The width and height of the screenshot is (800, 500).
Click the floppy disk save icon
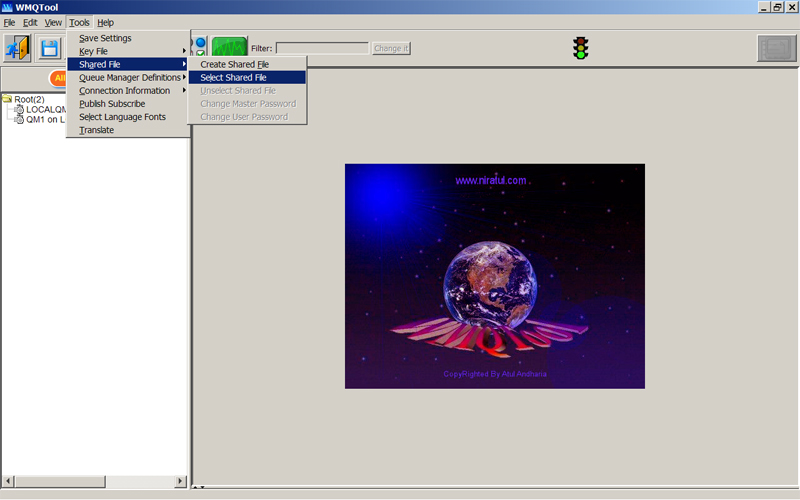click(49, 48)
